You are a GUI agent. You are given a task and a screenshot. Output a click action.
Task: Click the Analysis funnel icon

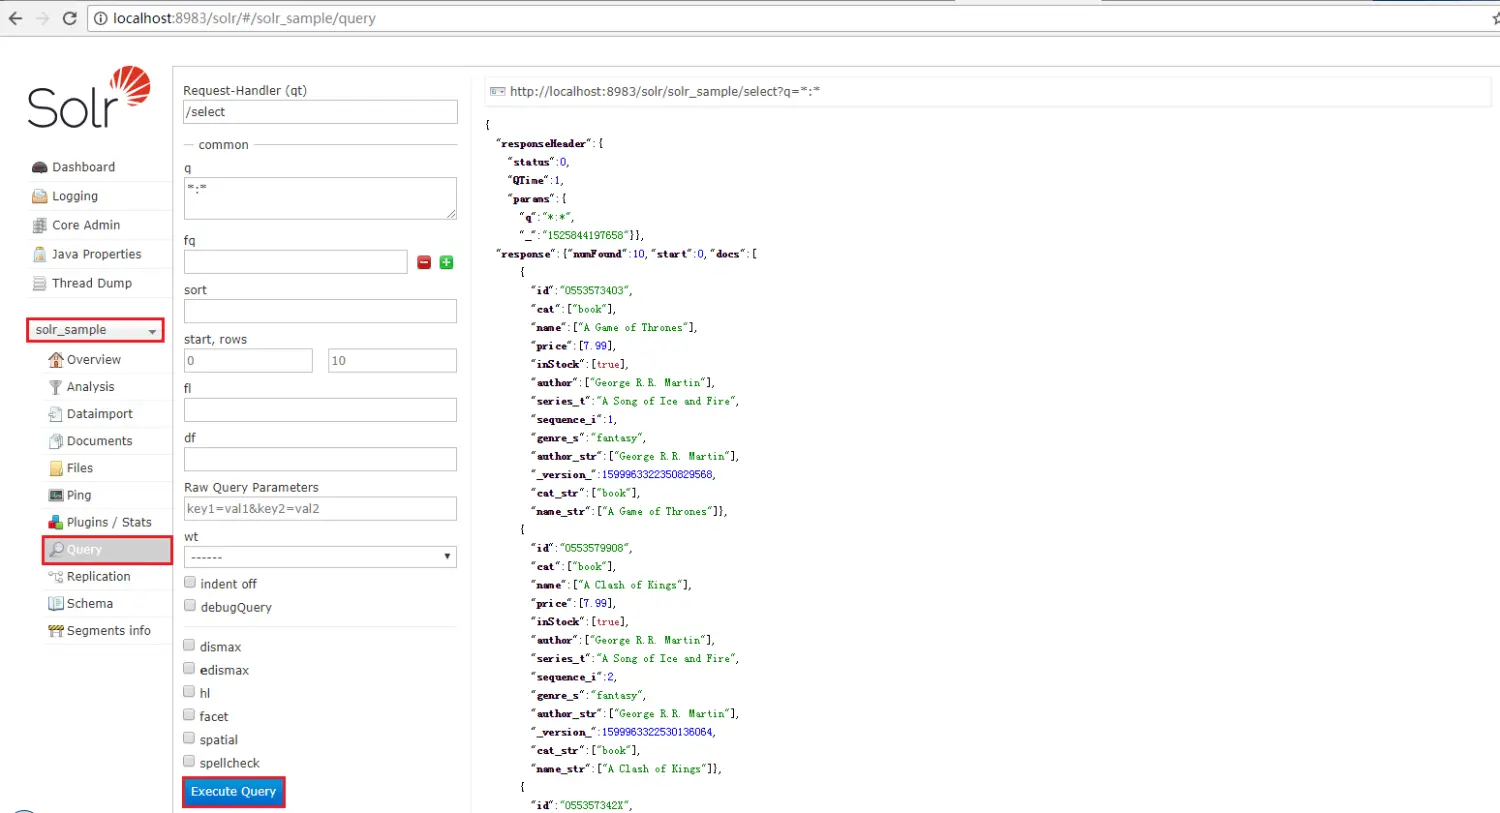point(56,386)
